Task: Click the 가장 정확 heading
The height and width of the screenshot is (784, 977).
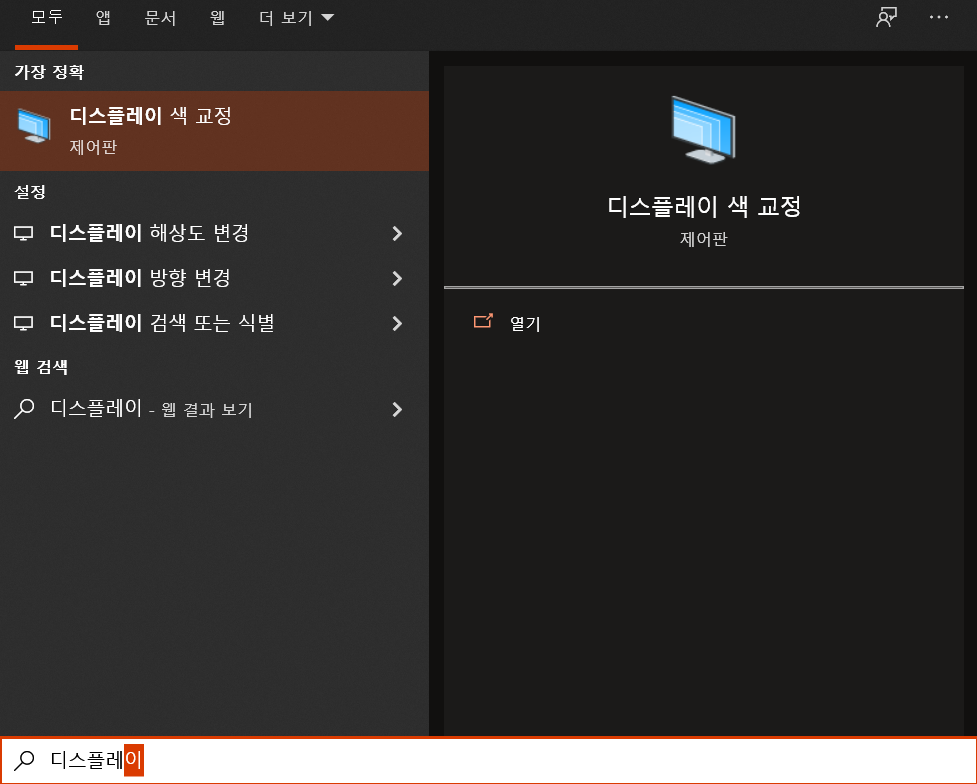Action: [x=49, y=72]
